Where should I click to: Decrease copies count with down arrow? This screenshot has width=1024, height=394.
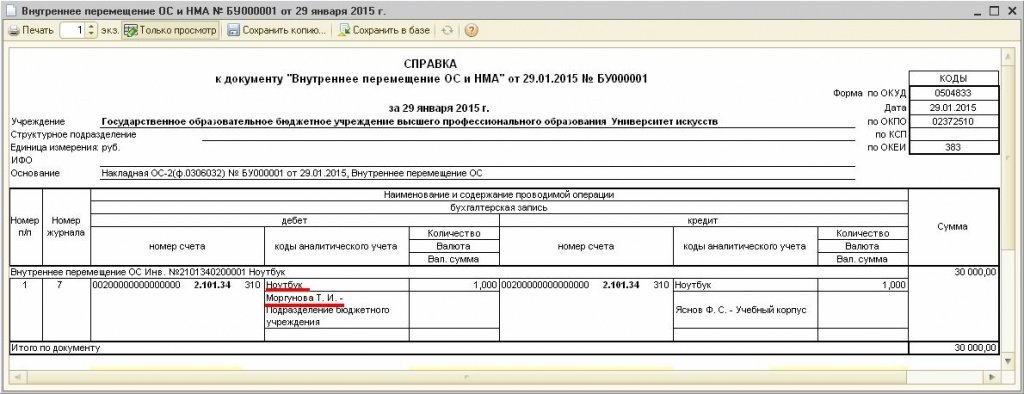coord(91,34)
